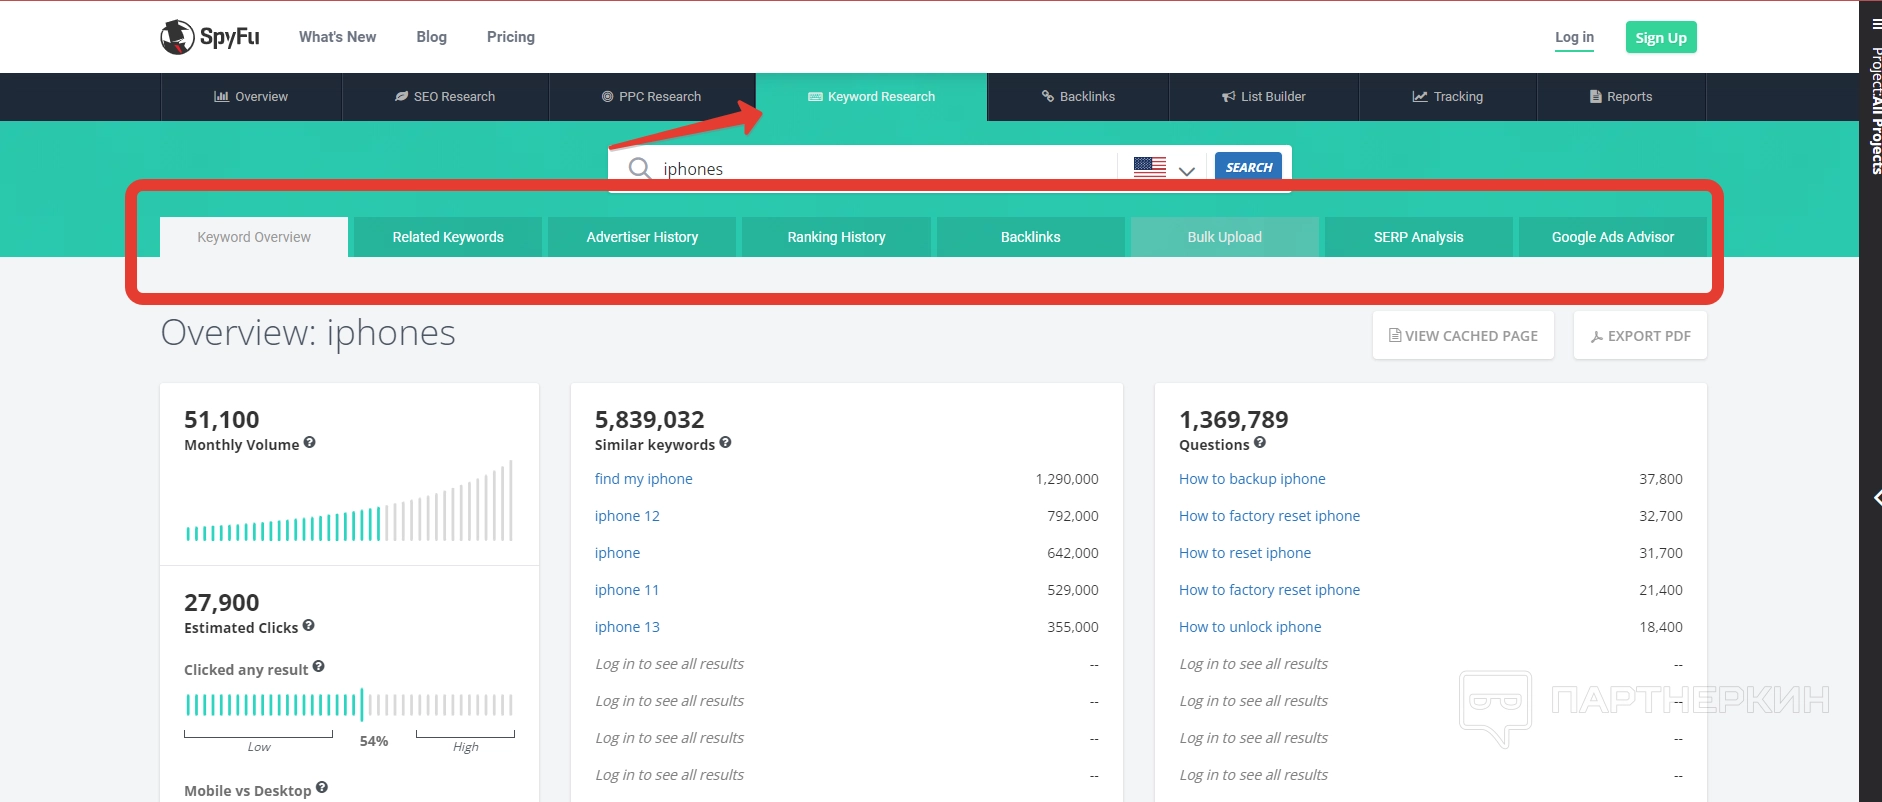
Task: Open Backlinks sub-tab under the search box
Action: [x=1030, y=237]
